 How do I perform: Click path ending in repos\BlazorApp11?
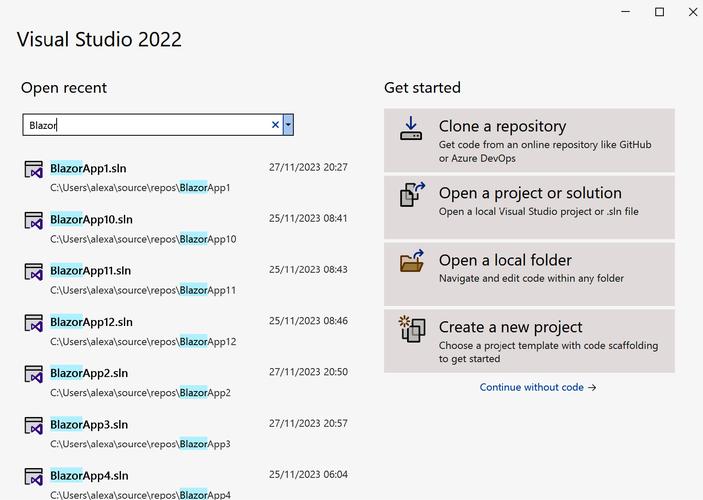pos(143,290)
